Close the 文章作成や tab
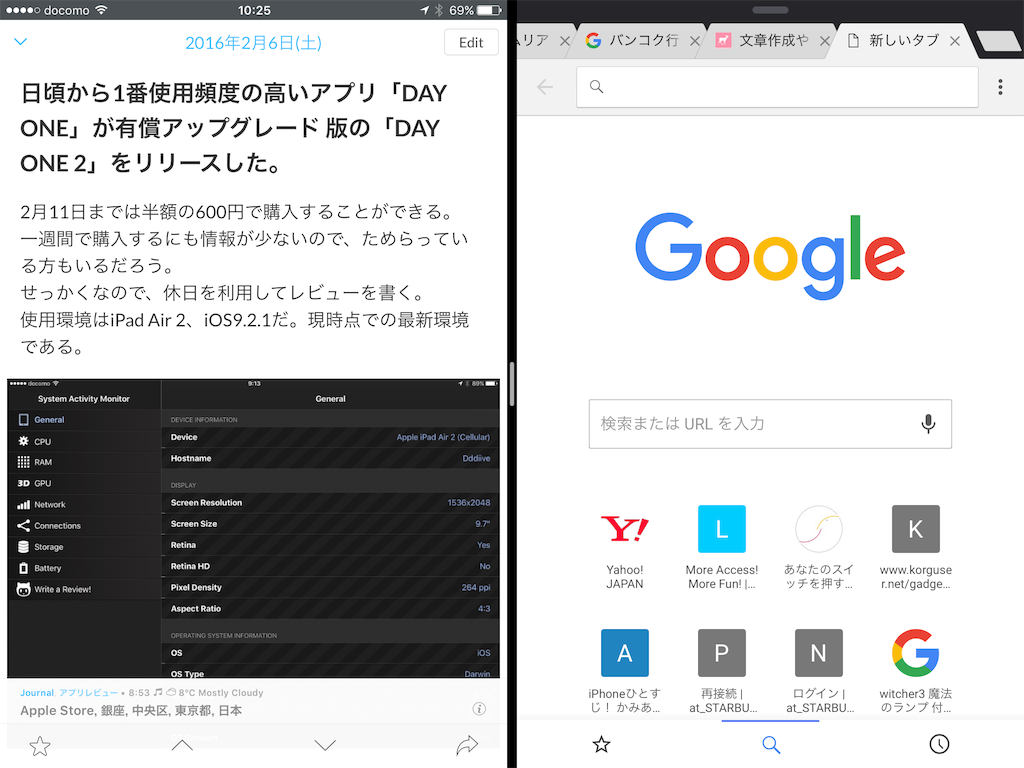Screen dimensions: 1024x768 click(825, 41)
